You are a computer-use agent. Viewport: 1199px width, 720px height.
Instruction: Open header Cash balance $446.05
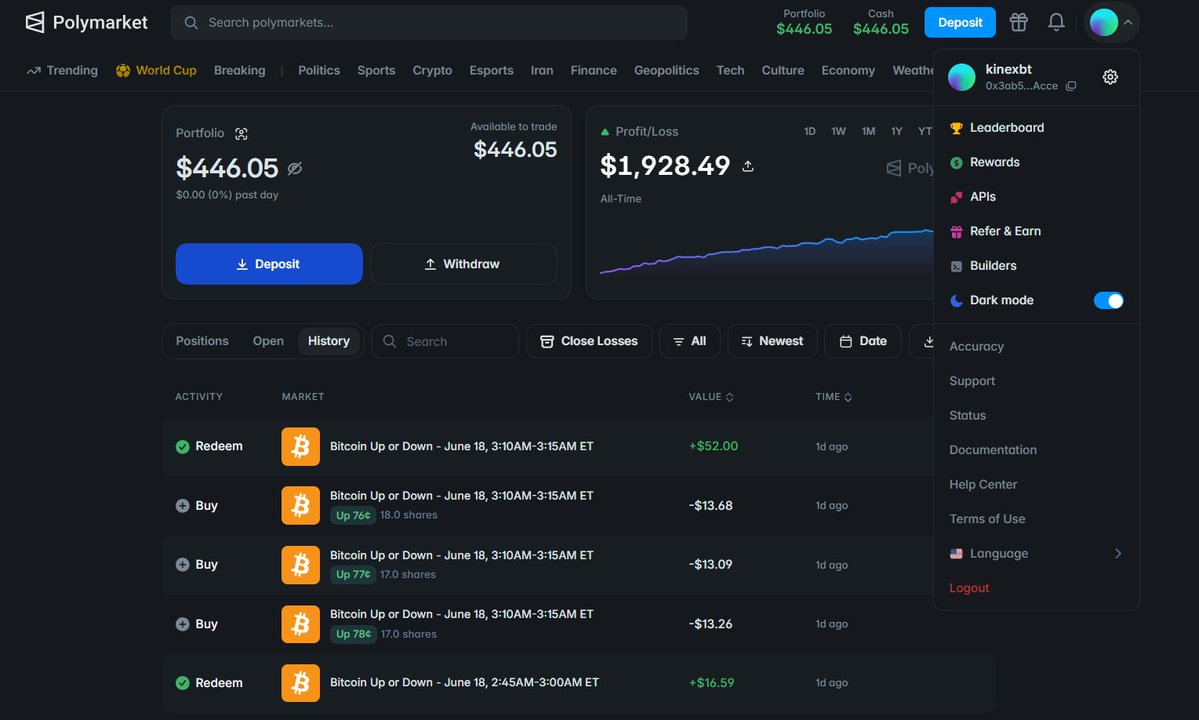click(881, 22)
